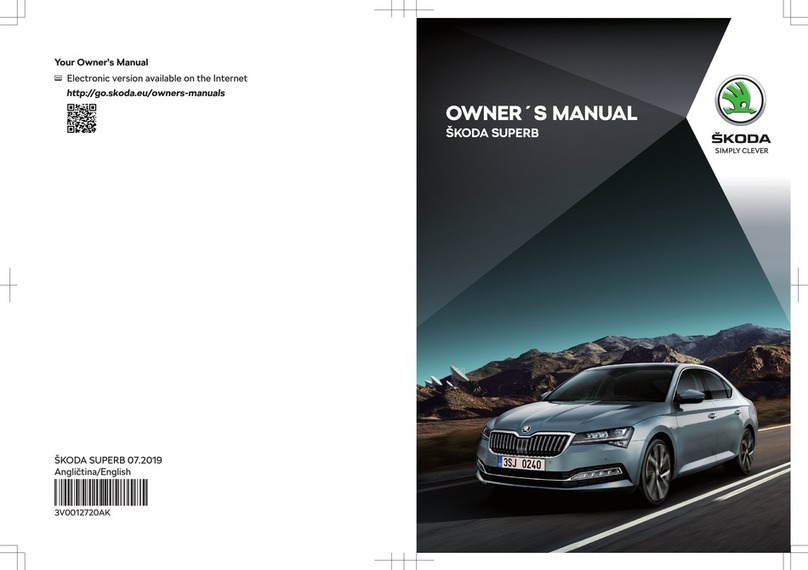Click the satellite dishes in the cover background

click(x=447, y=378)
